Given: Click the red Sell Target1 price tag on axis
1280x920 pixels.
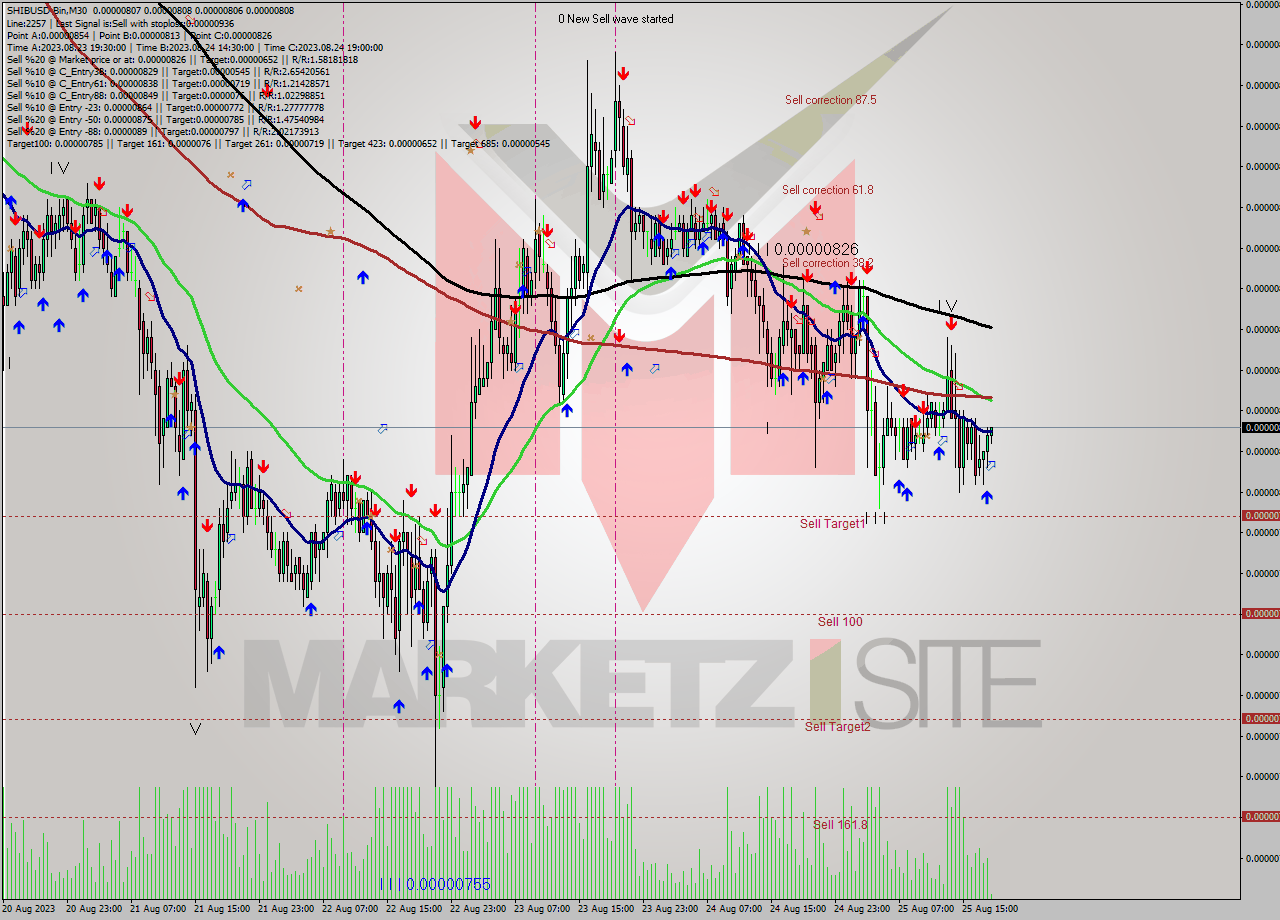Looking at the screenshot, I should tap(1260, 516).
